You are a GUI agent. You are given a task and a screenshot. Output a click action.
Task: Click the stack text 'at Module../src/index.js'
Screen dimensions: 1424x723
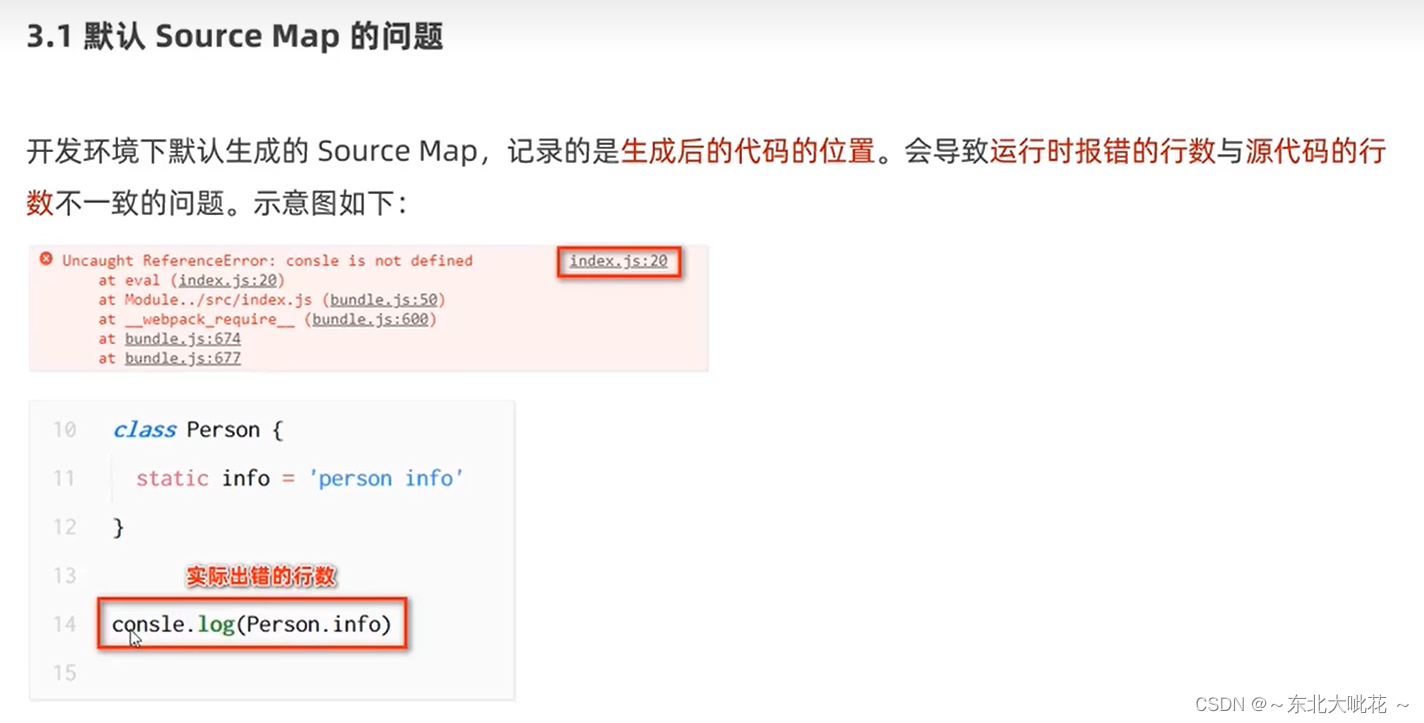[x=205, y=300]
